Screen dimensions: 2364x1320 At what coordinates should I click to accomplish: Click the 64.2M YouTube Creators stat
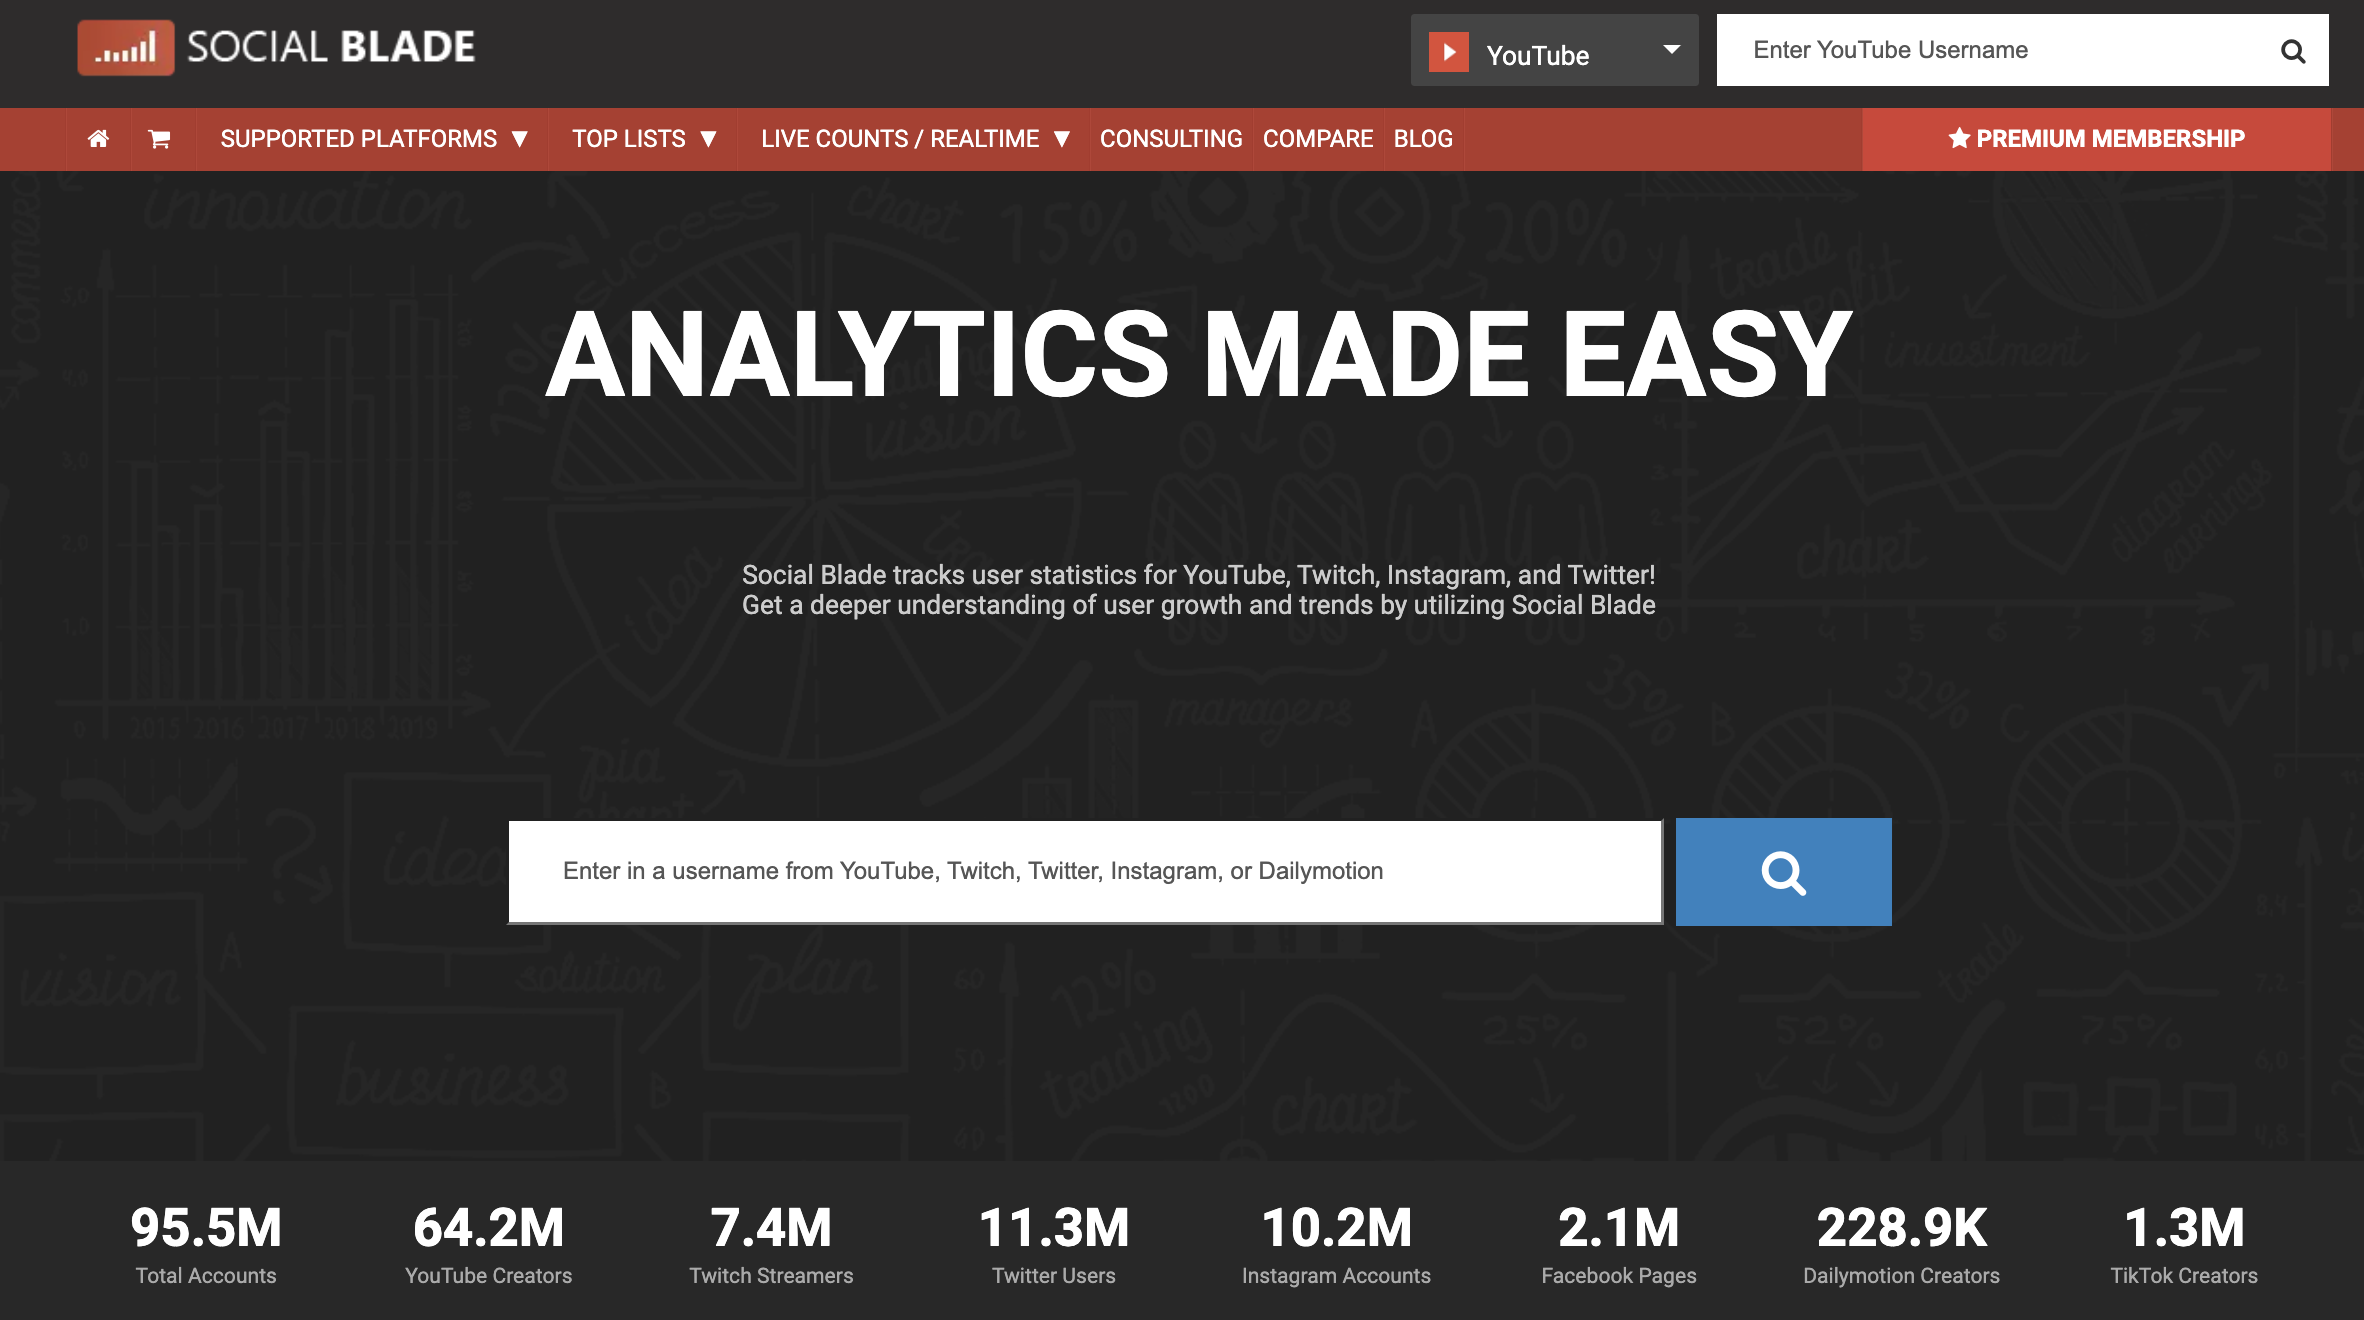[x=488, y=1244]
